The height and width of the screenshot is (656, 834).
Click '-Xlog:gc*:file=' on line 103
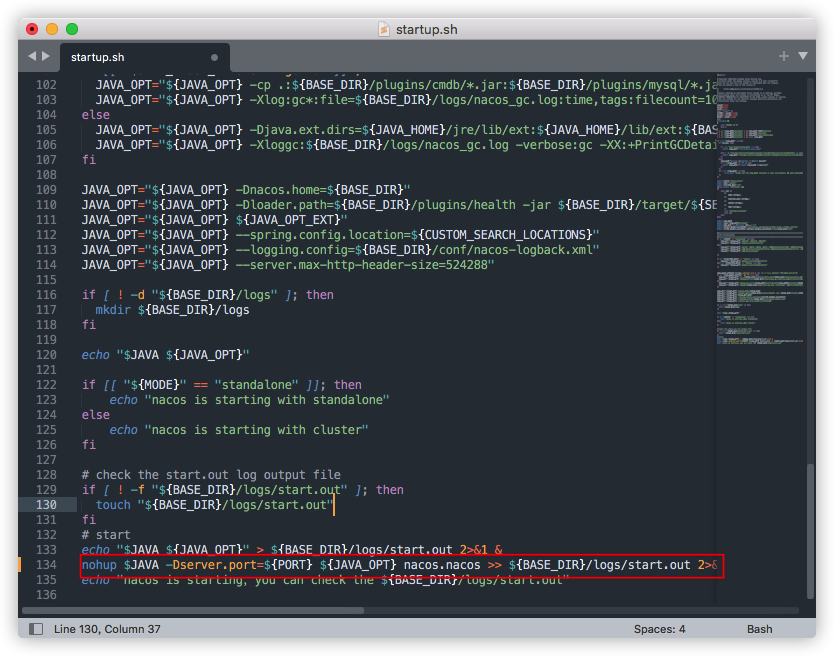click(302, 99)
